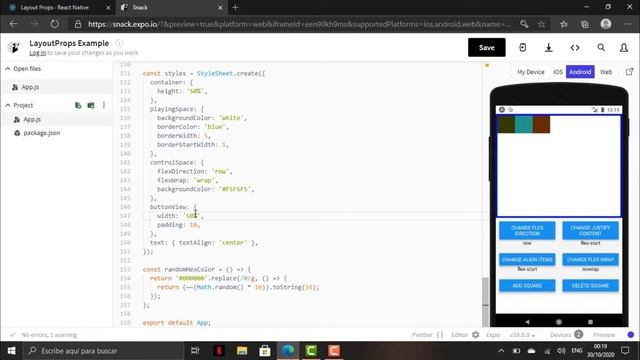Tap DELETE SQUARE button
This screenshot has width=640, height=360.
tap(590, 286)
